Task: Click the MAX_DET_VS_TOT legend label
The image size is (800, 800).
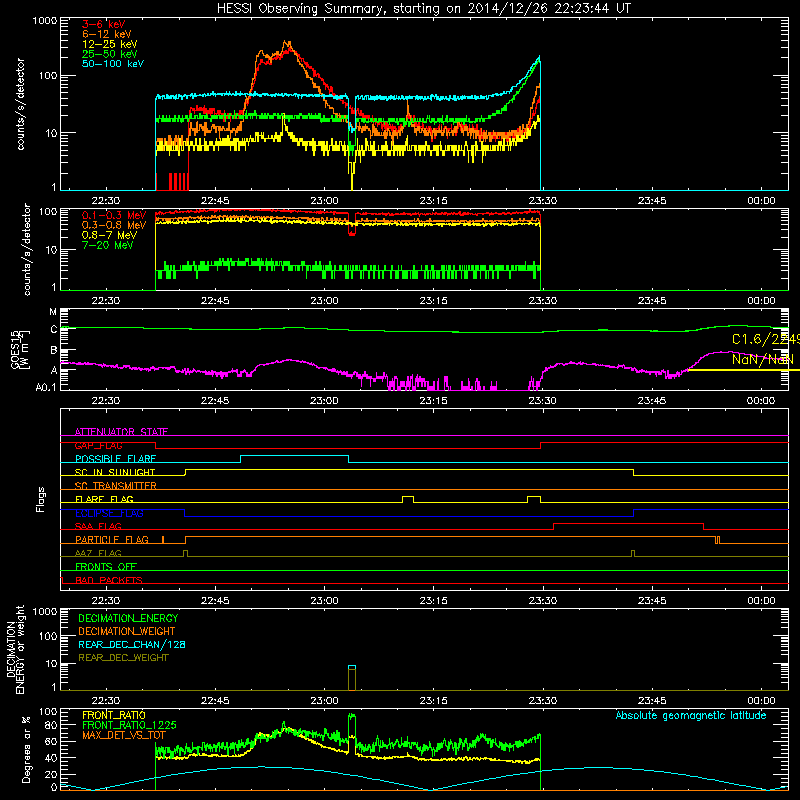Action: click(x=124, y=735)
